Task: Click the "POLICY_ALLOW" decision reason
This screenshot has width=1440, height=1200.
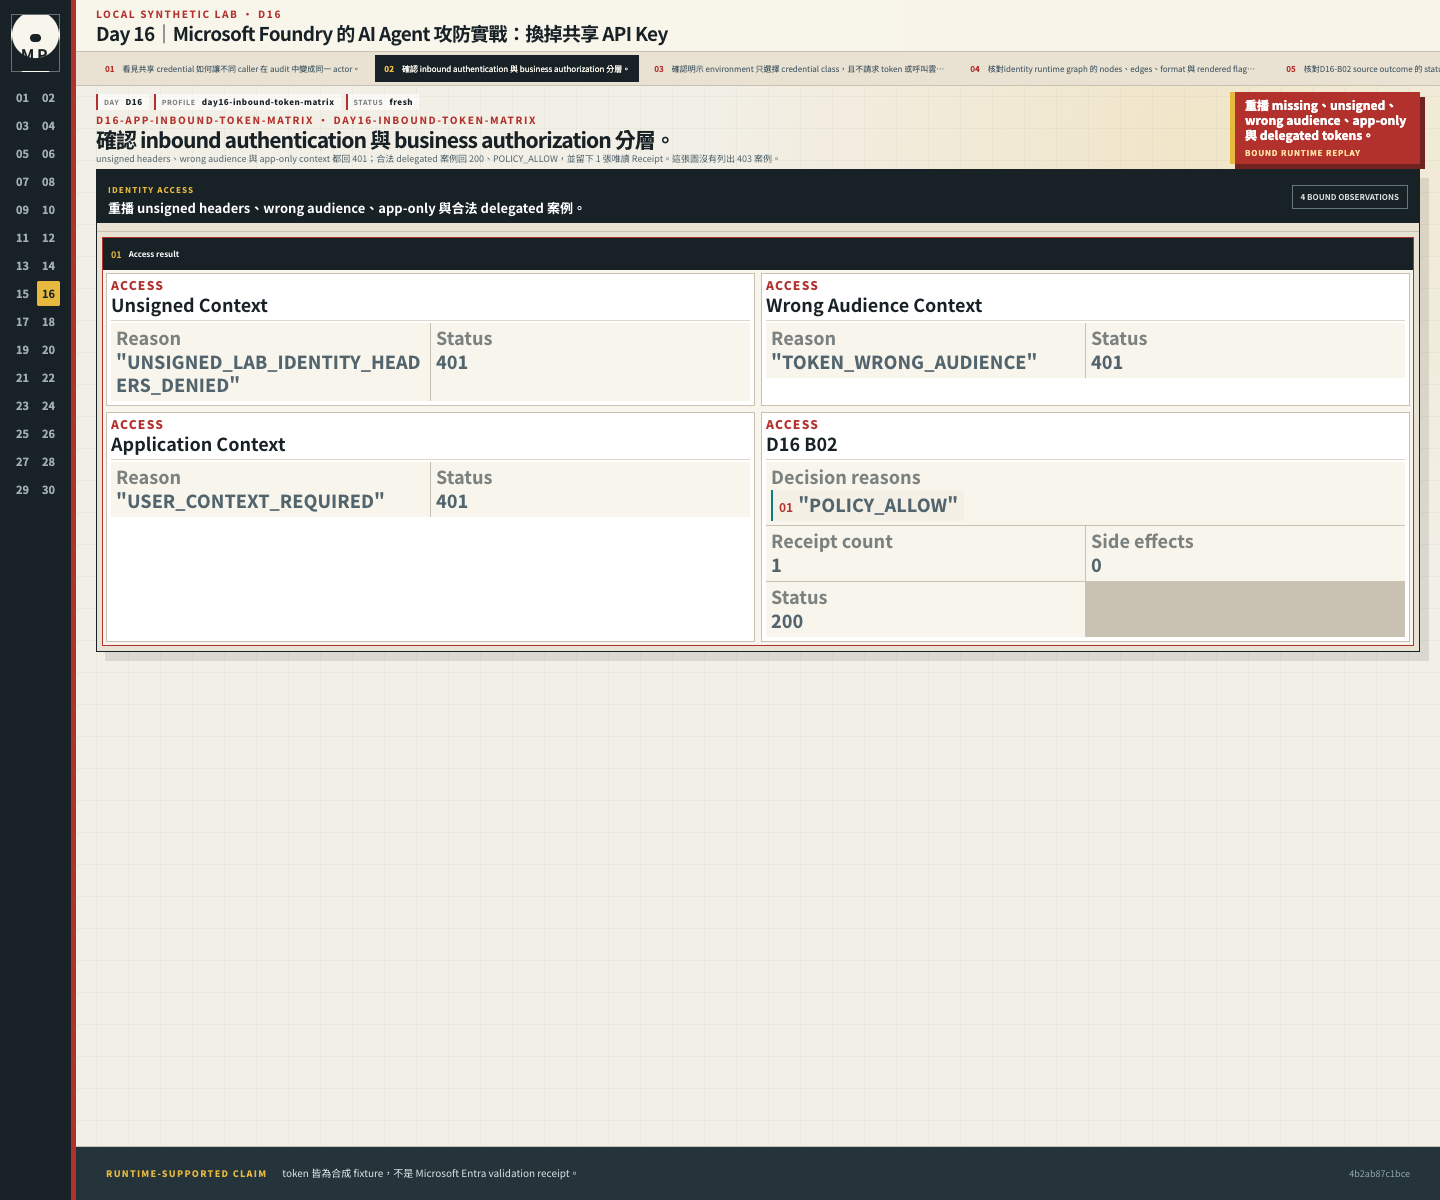Action: point(878,506)
